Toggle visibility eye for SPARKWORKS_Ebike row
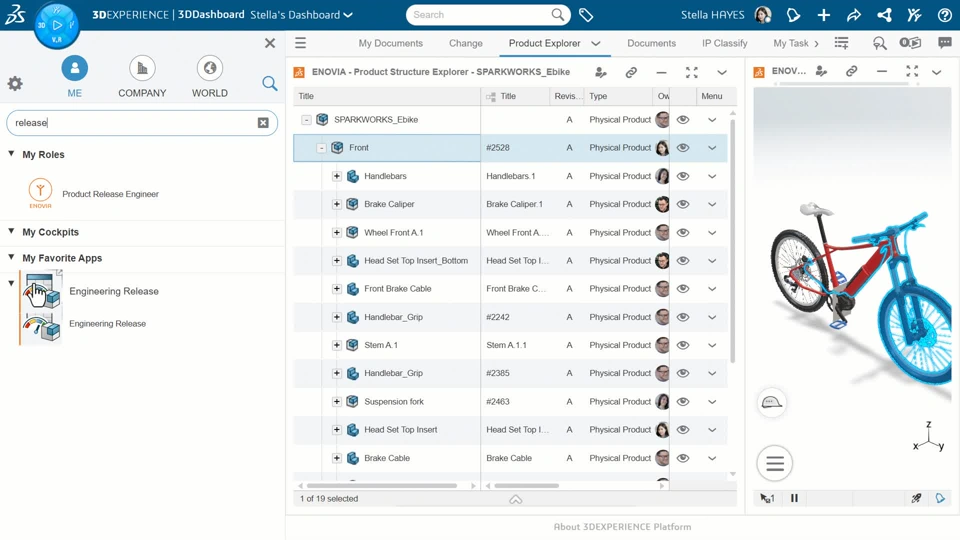 (683, 119)
